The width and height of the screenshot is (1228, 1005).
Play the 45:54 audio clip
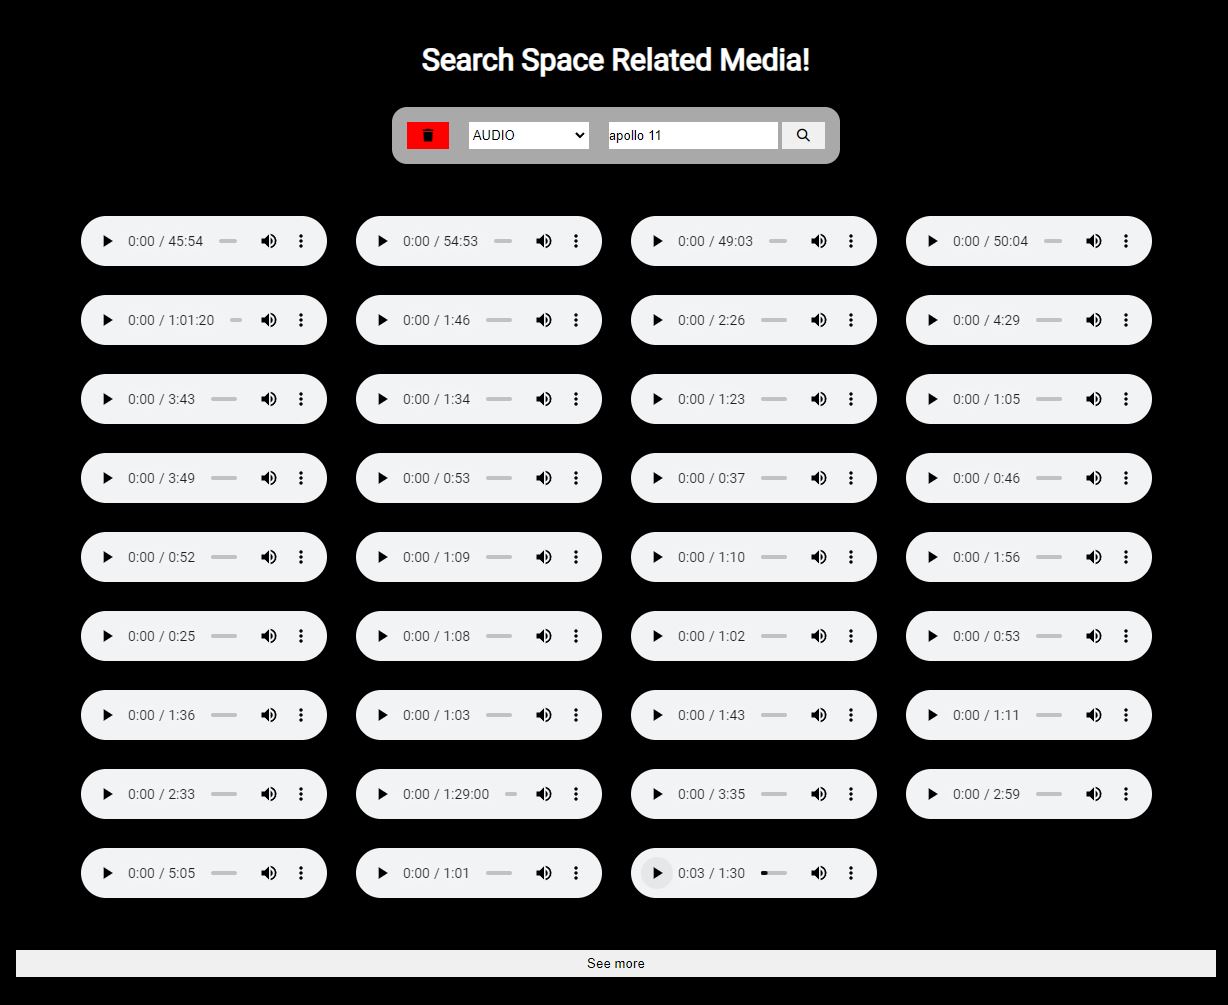pyautogui.click(x=107, y=241)
